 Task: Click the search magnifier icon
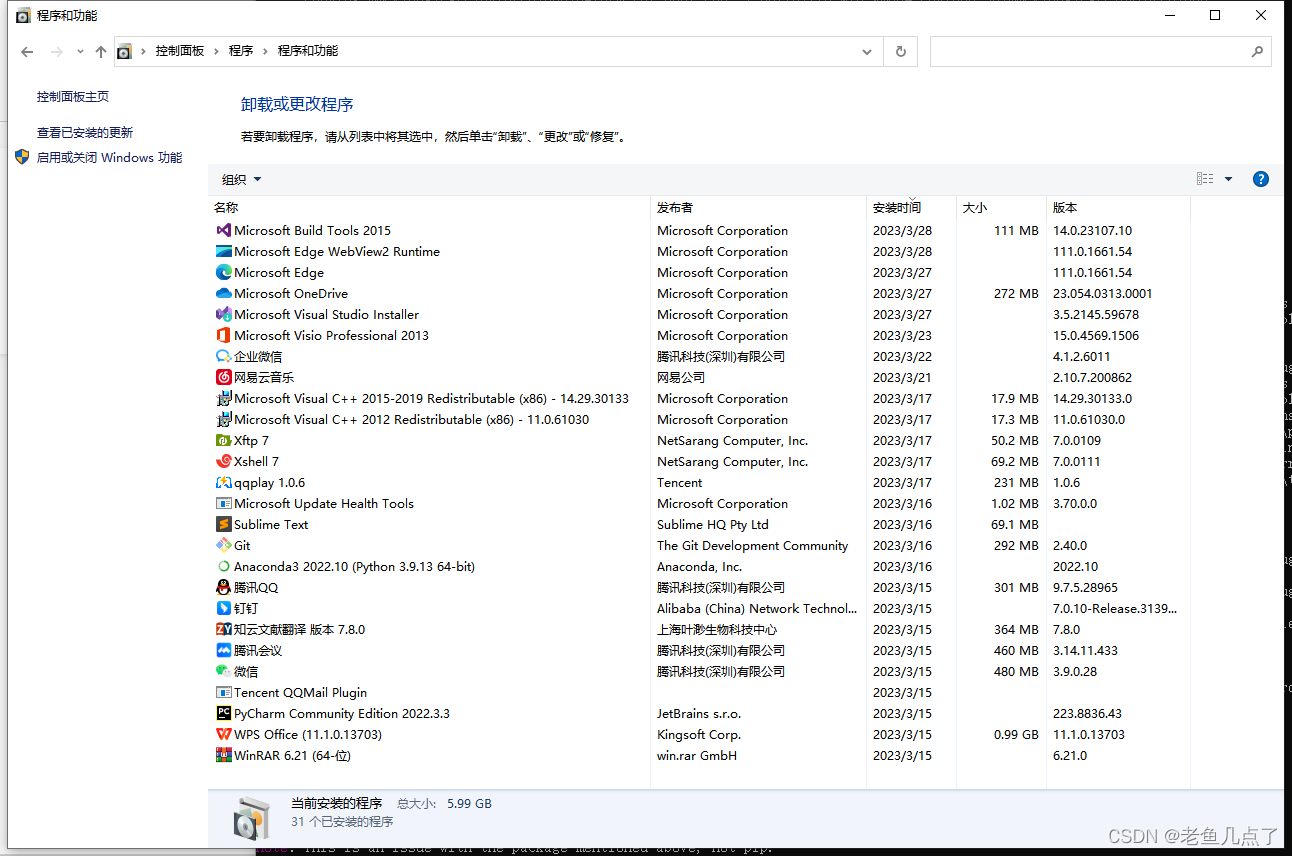pos(1257,51)
